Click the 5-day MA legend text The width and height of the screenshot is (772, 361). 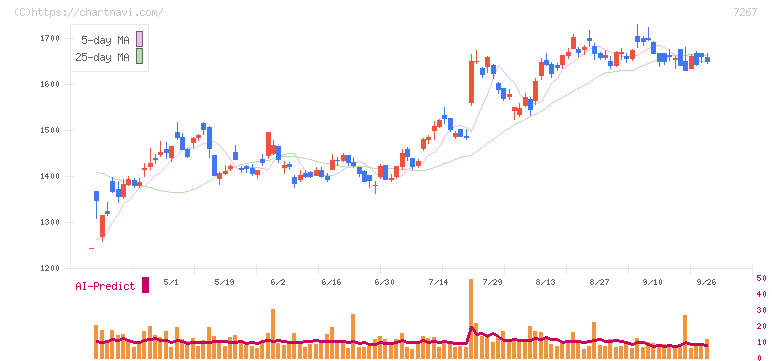click(x=105, y=40)
